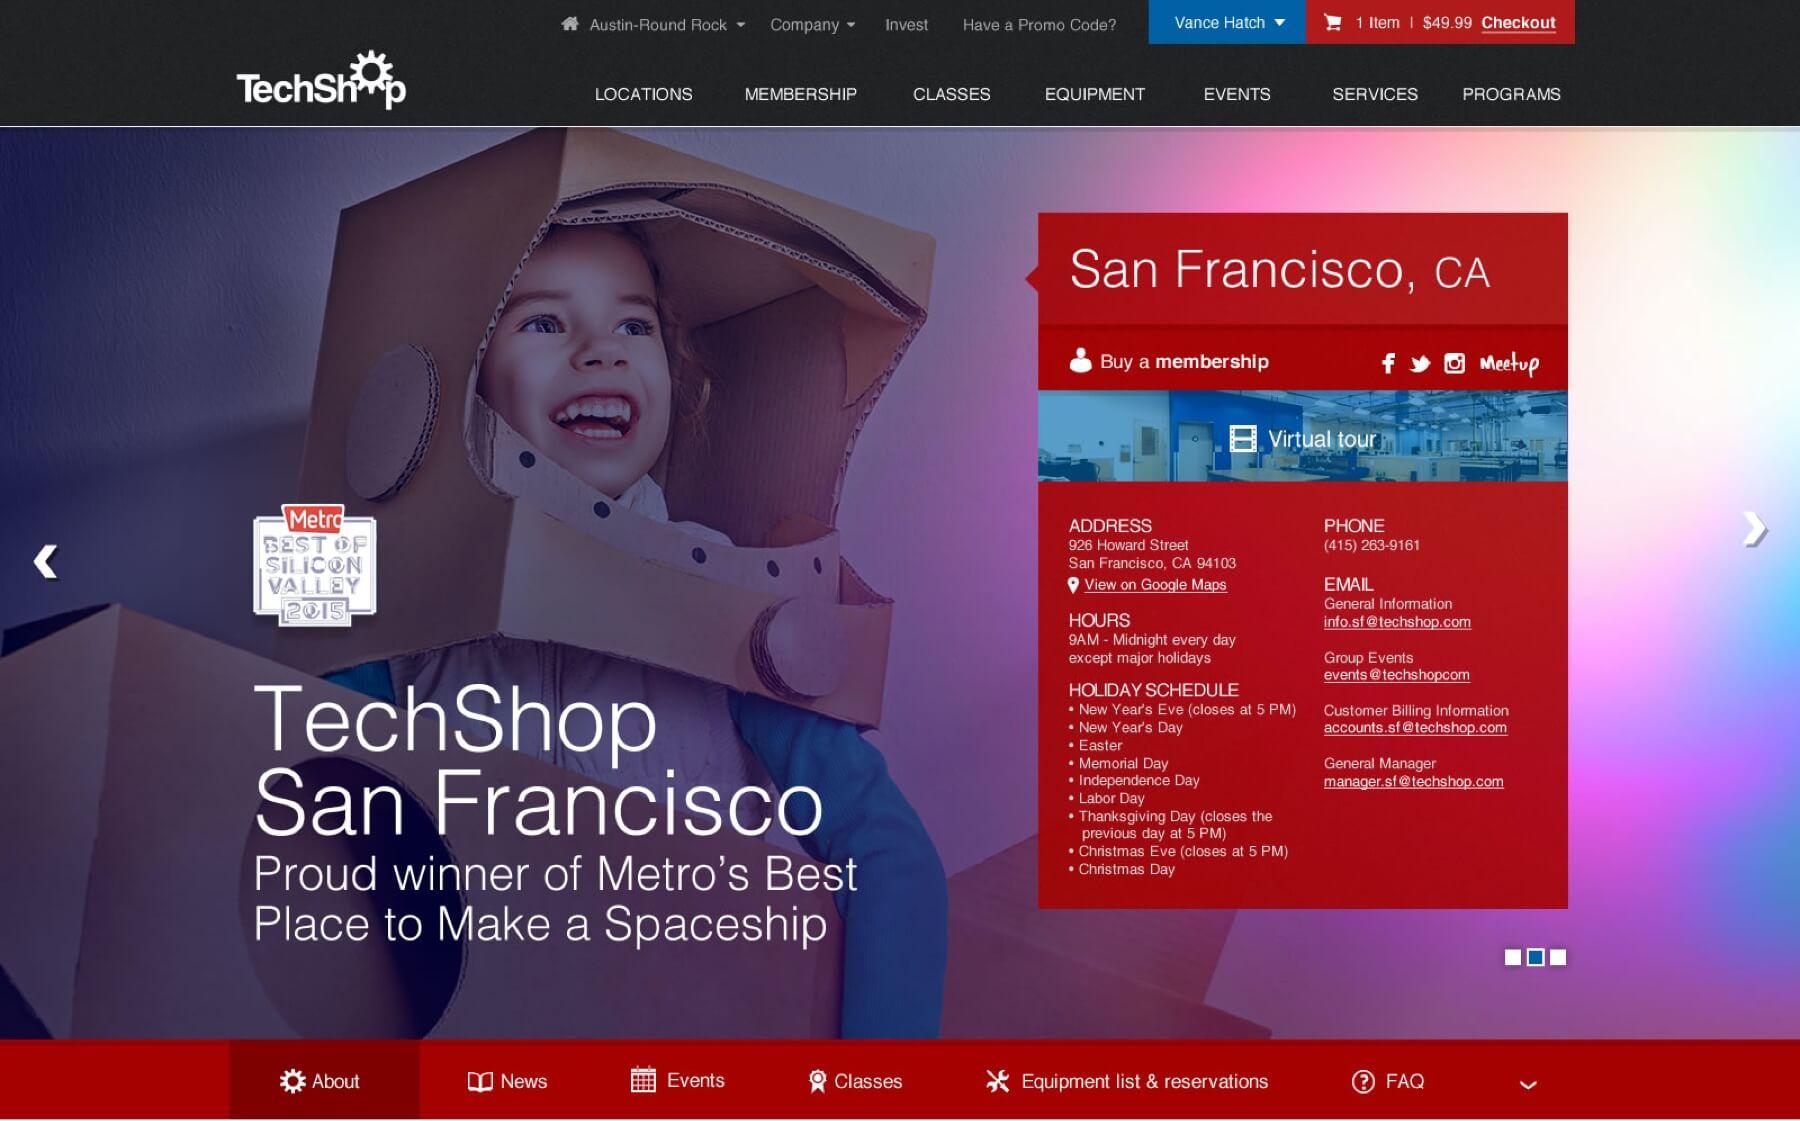Select the second carousel slide dot
The height and width of the screenshot is (1121, 1800).
click(1535, 957)
